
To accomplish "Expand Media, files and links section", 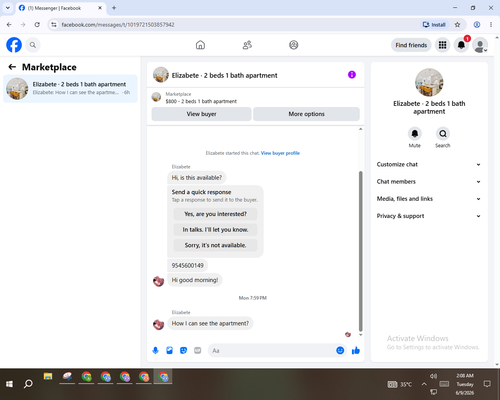I will coord(429,199).
